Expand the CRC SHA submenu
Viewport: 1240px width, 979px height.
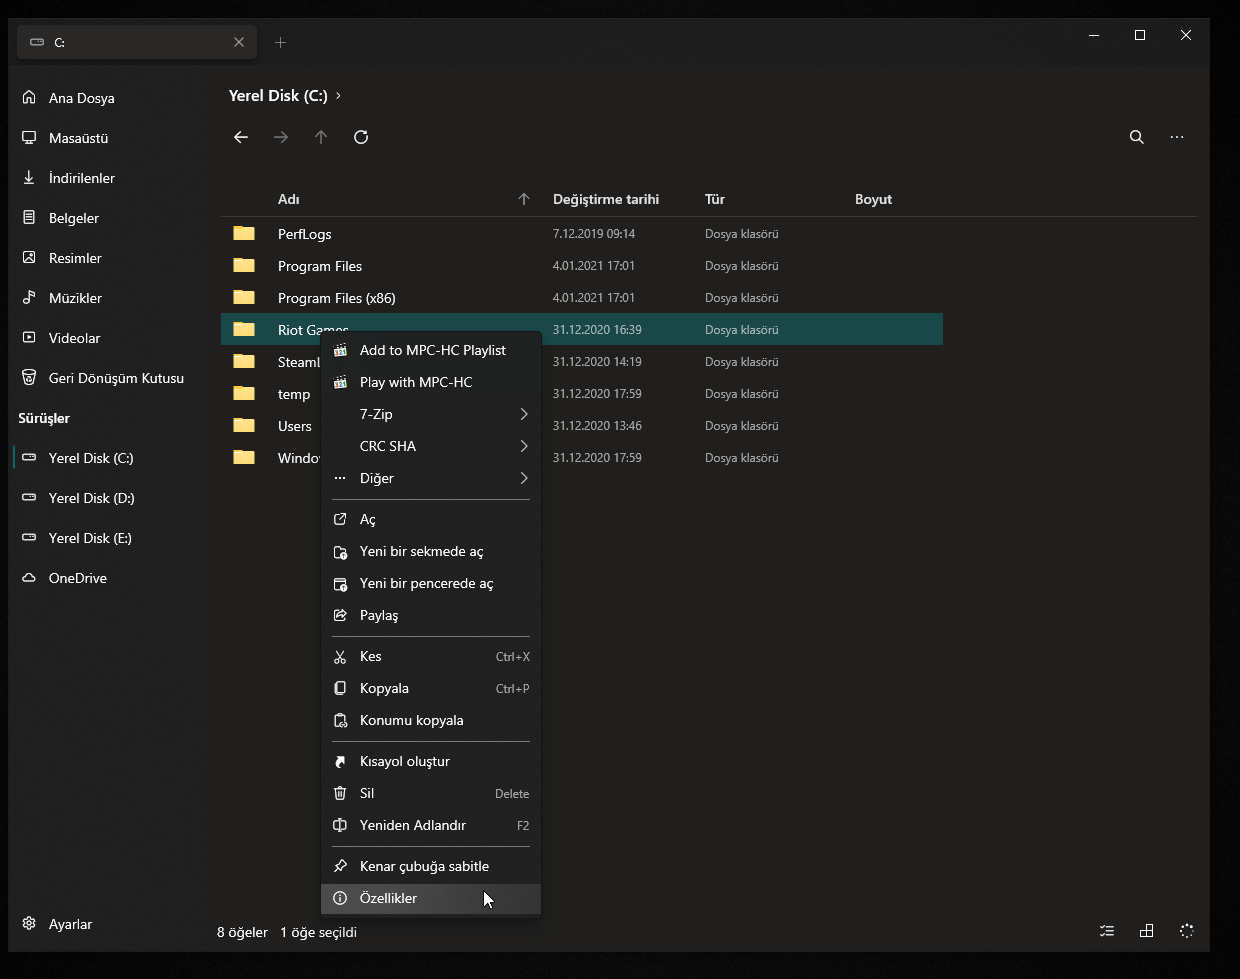431,446
